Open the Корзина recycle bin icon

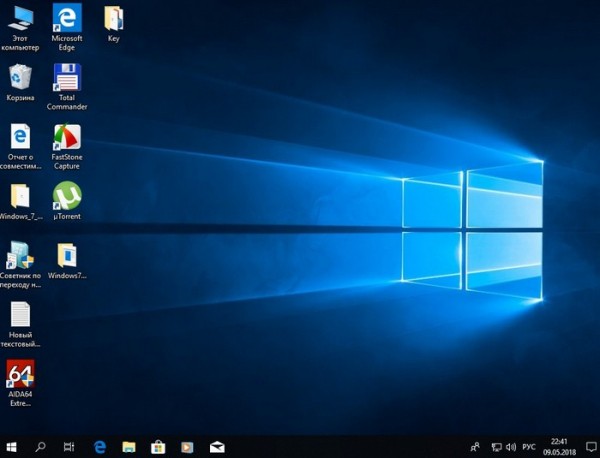(20, 83)
